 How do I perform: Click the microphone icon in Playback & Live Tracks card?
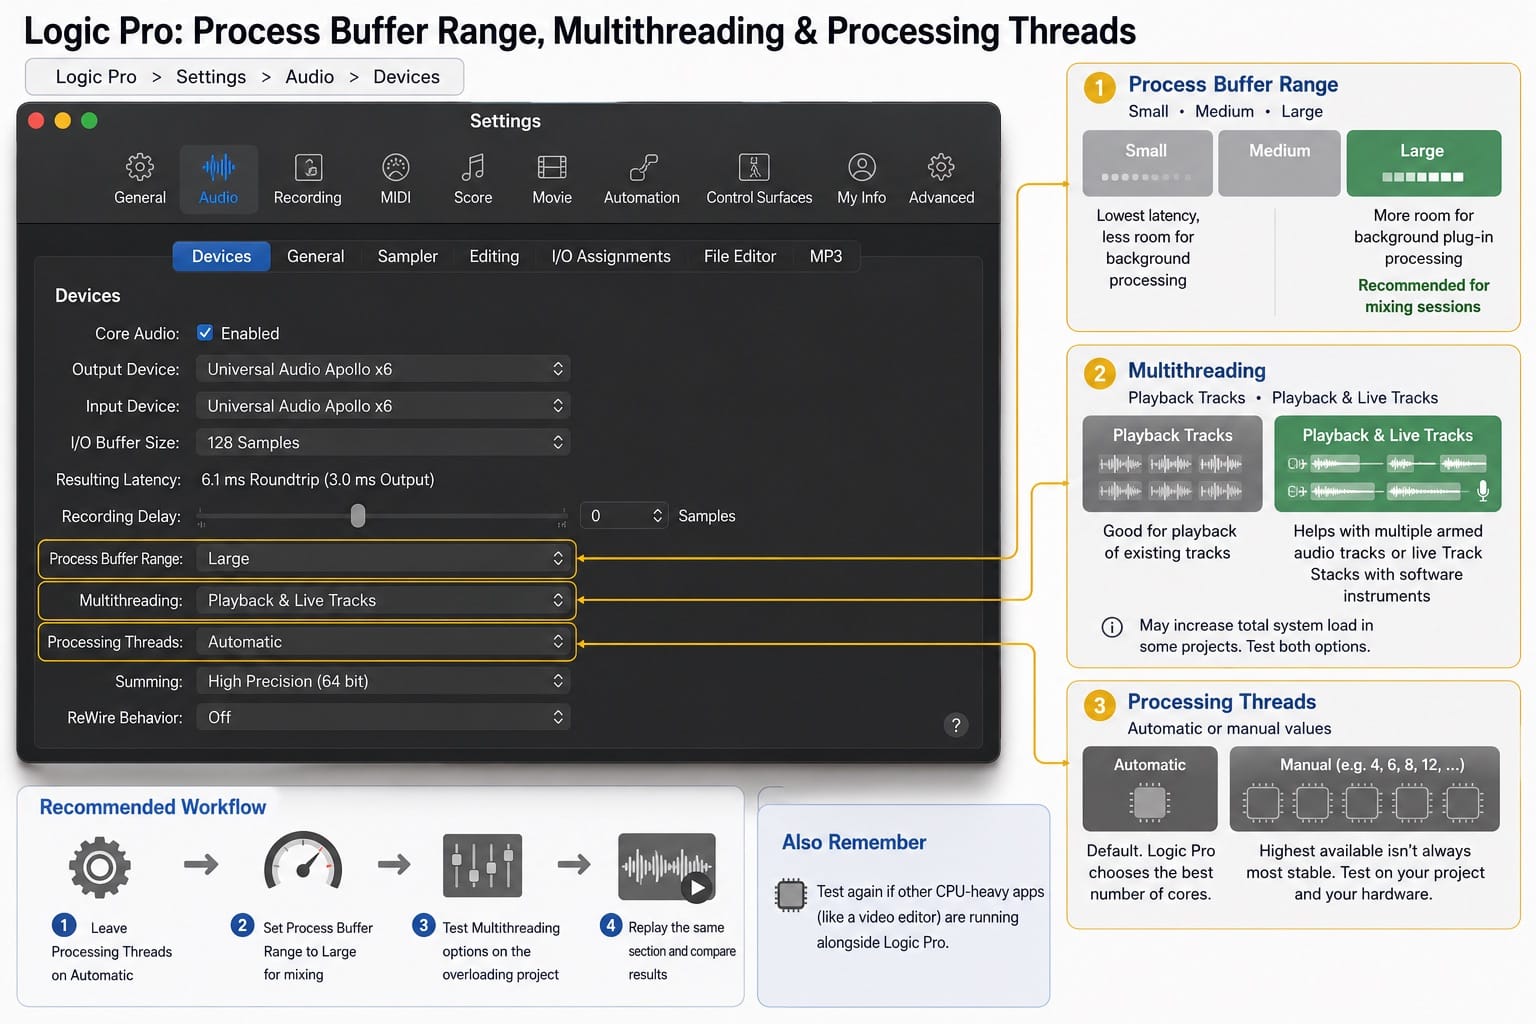1483,490
